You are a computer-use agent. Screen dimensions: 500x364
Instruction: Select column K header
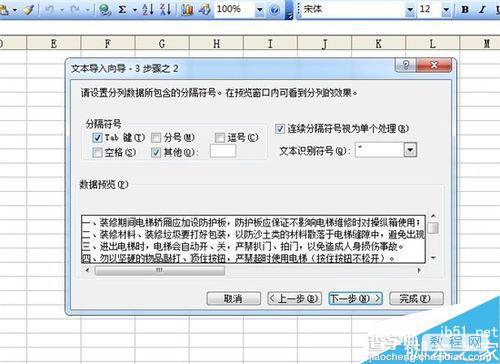tap(379, 43)
